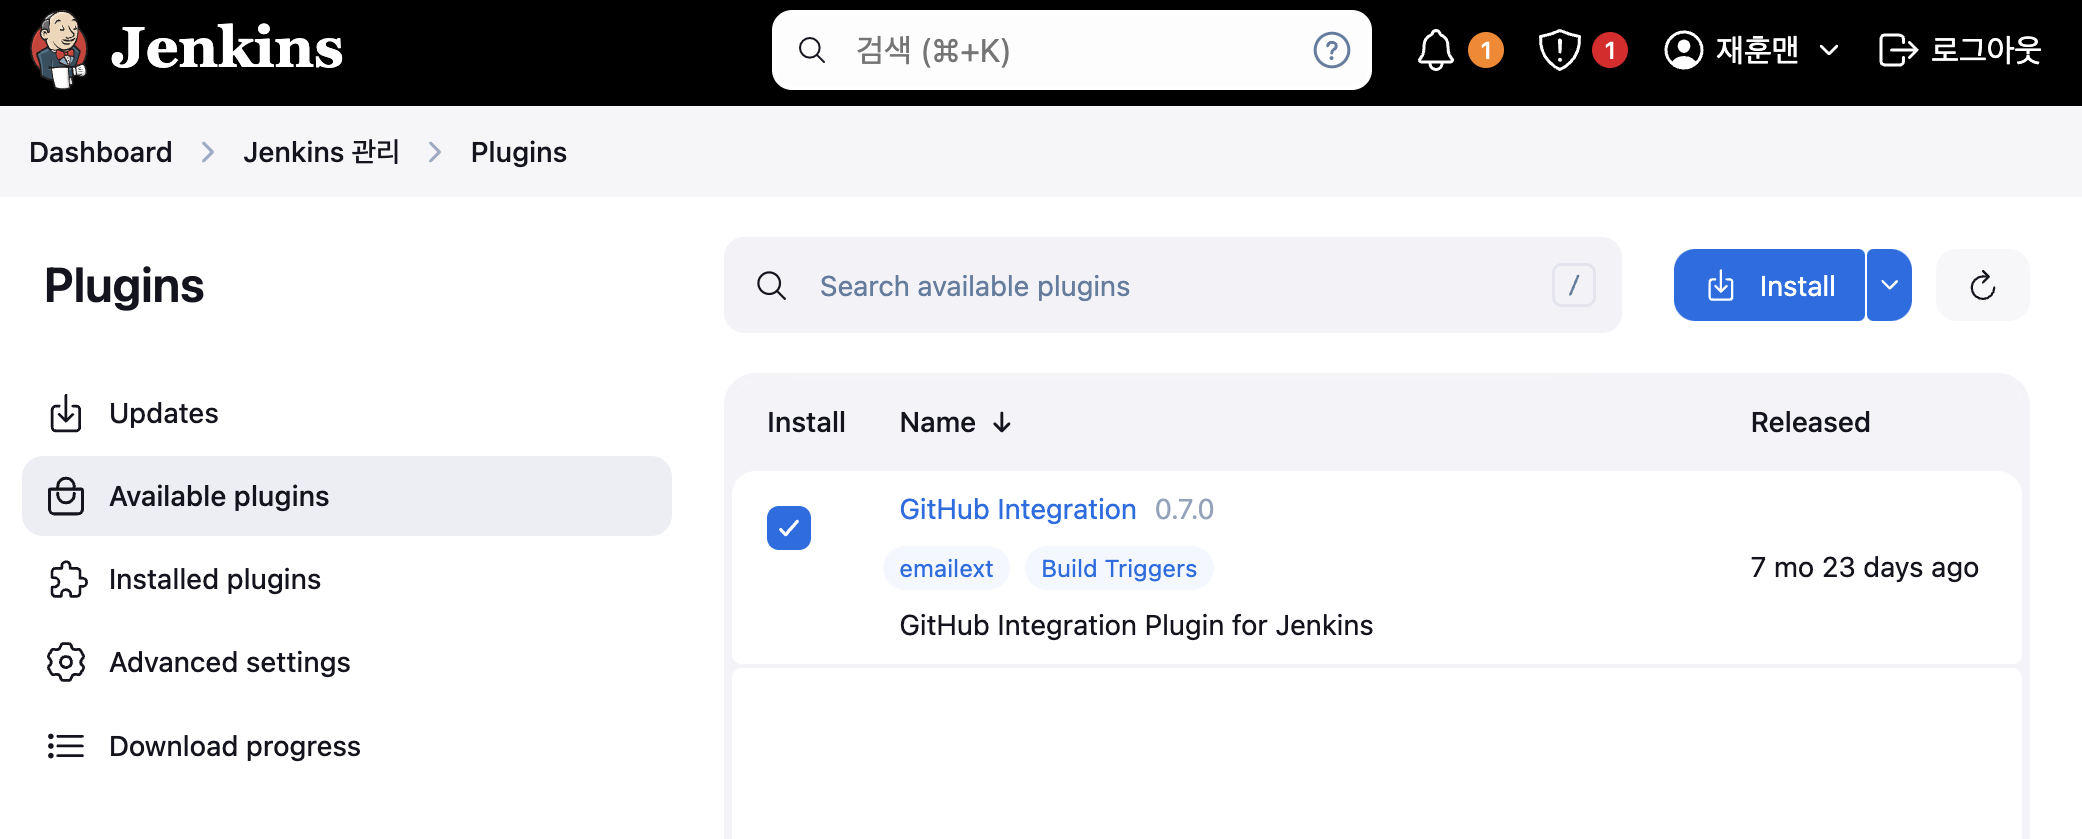
Task: Expand the 재훈맨 user dropdown chevron
Action: coord(1829,50)
